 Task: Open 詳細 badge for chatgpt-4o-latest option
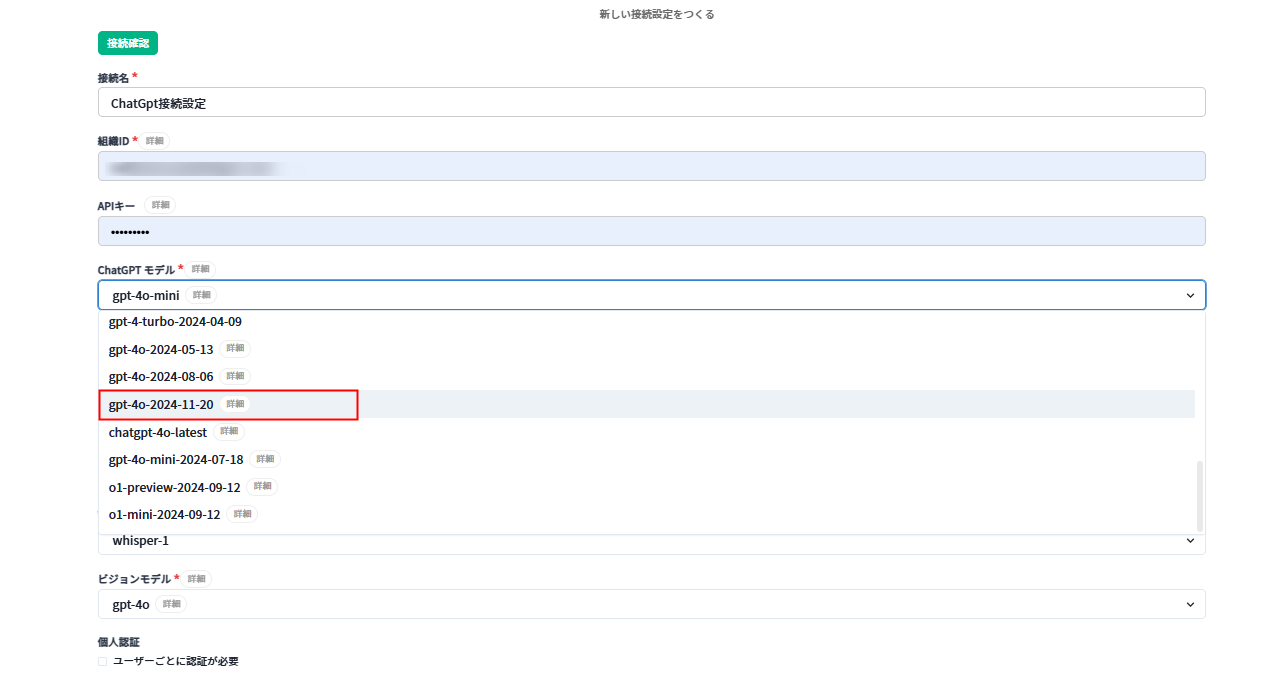[229, 432]
